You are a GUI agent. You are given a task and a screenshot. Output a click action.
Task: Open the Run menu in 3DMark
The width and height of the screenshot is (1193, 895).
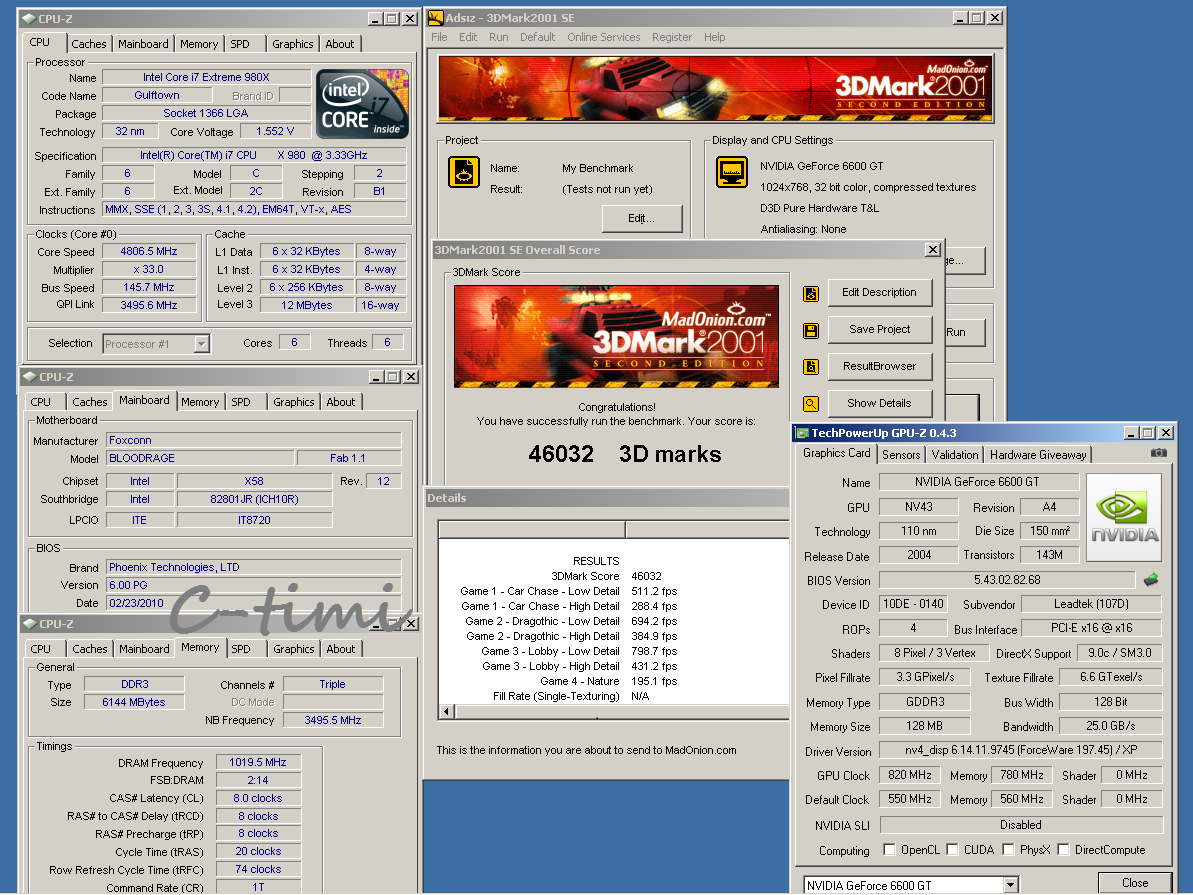point(498,37)
